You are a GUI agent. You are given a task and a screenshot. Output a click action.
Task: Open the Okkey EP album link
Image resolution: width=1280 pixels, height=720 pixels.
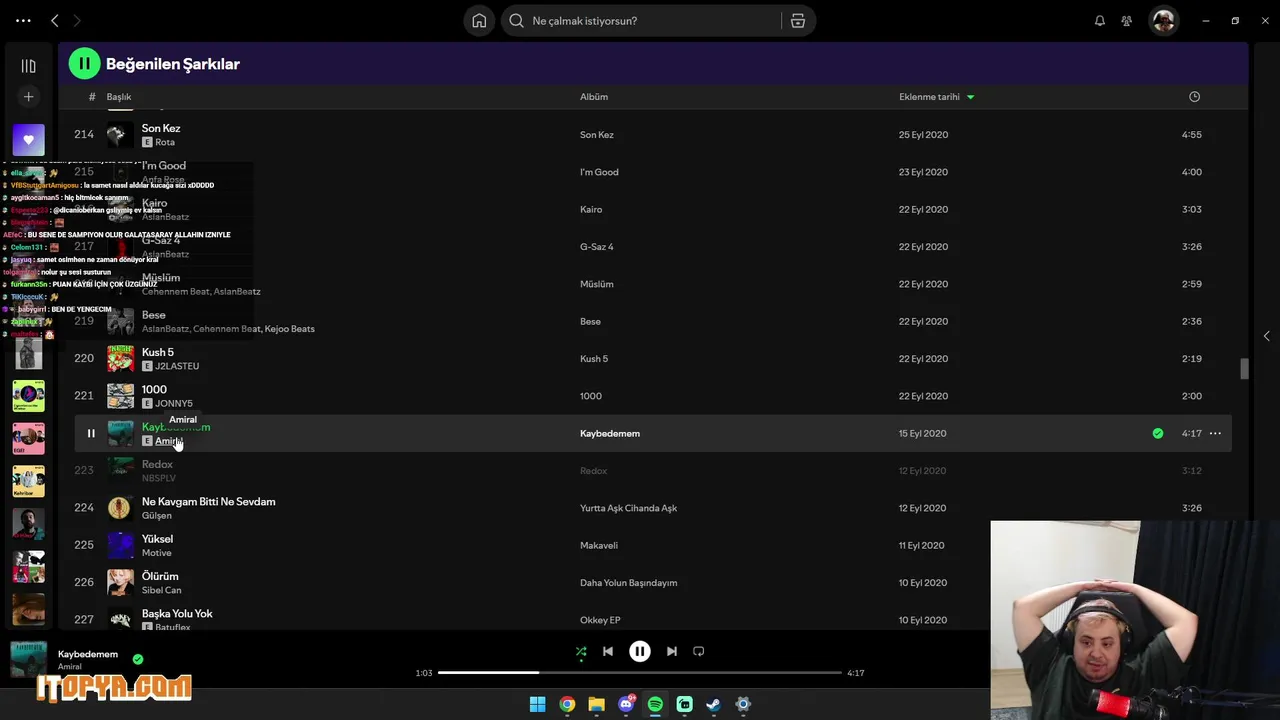coord(600,620)
